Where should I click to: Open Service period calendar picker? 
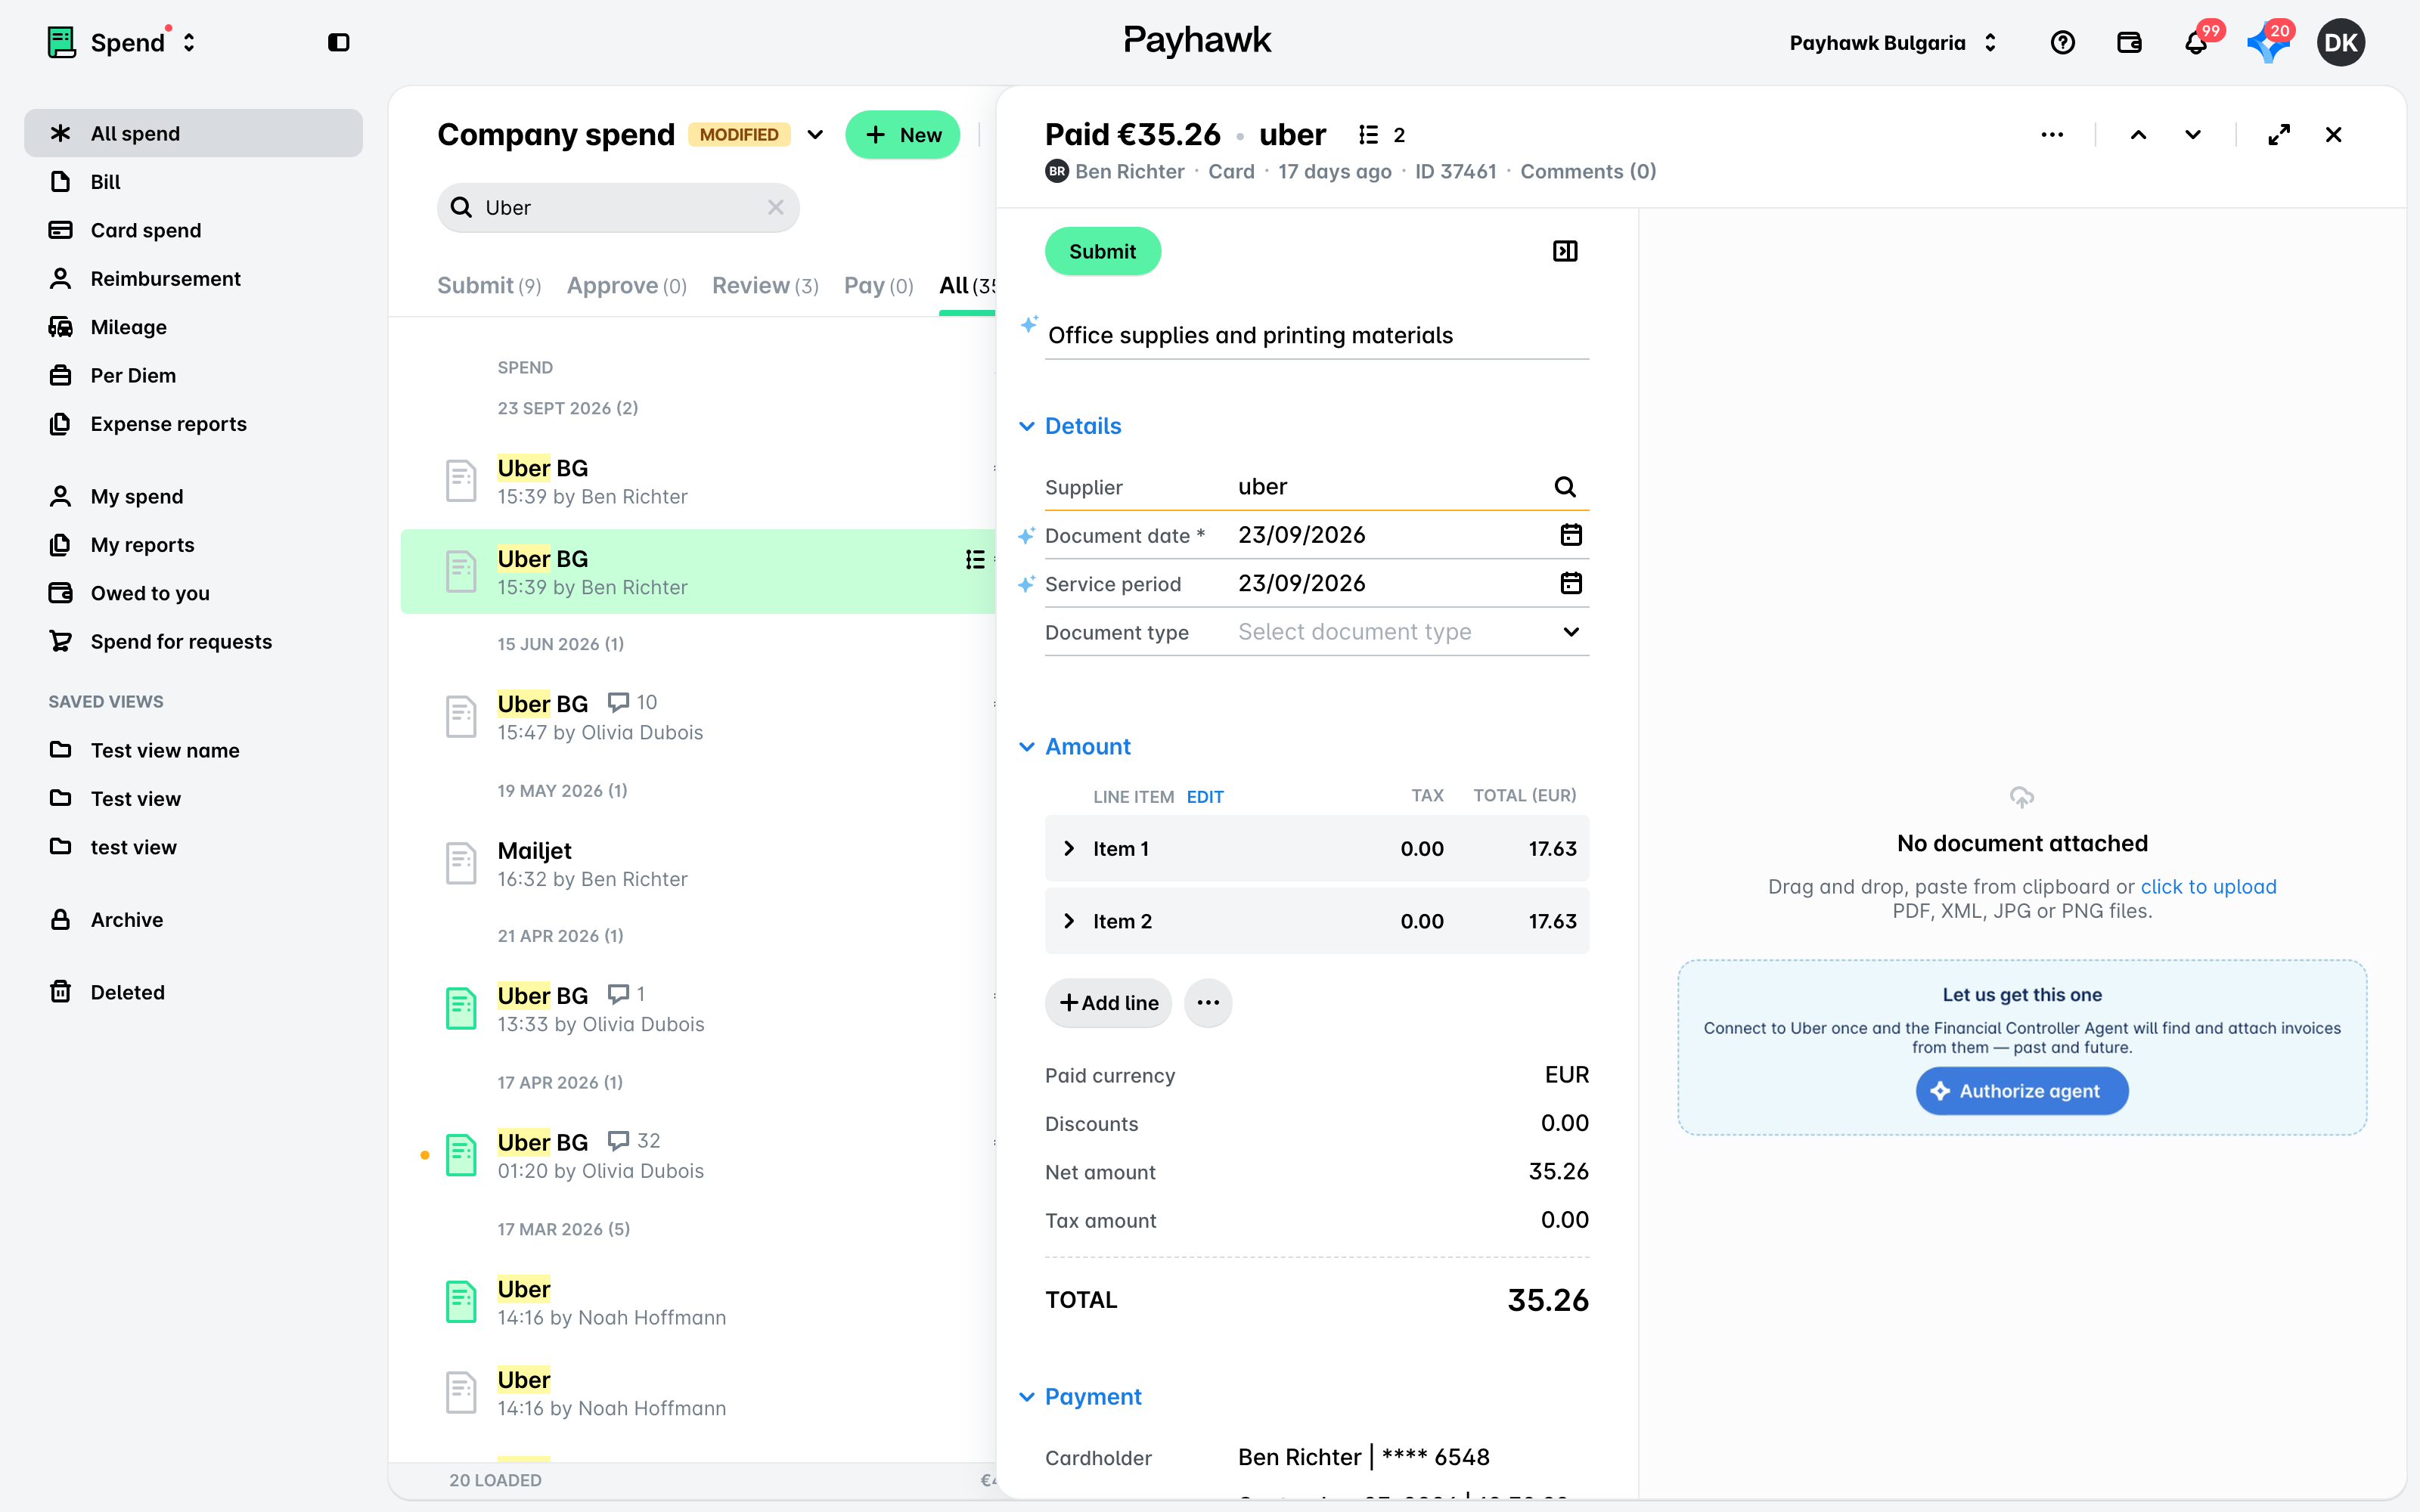1571,583
